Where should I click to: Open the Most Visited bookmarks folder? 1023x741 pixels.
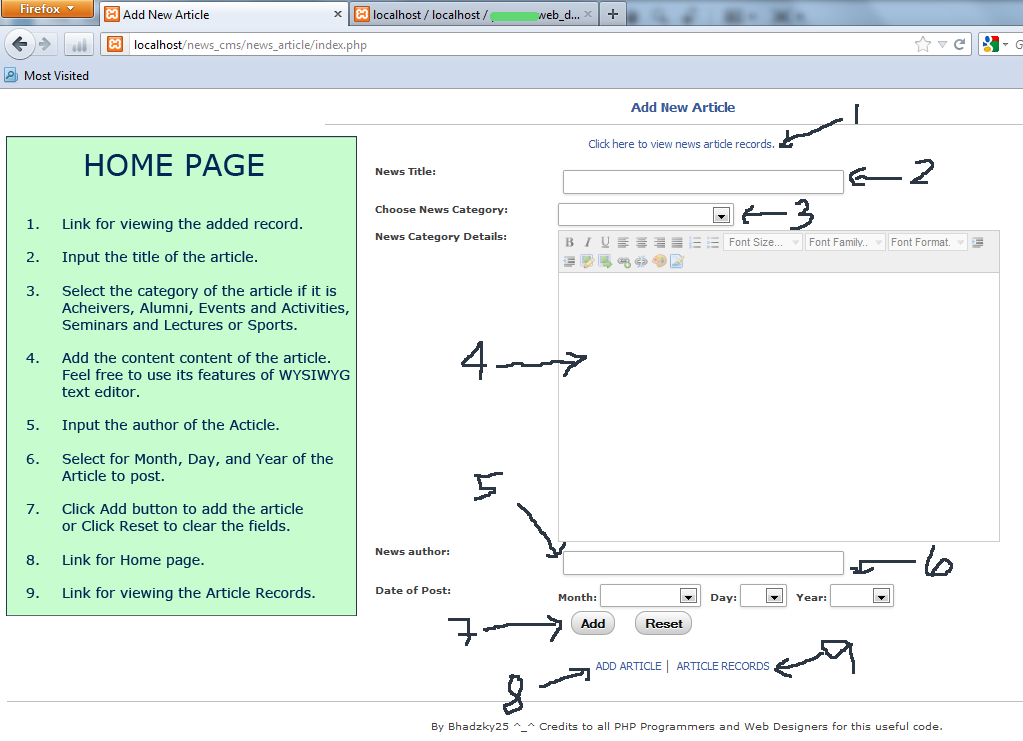tap(46, 76)
